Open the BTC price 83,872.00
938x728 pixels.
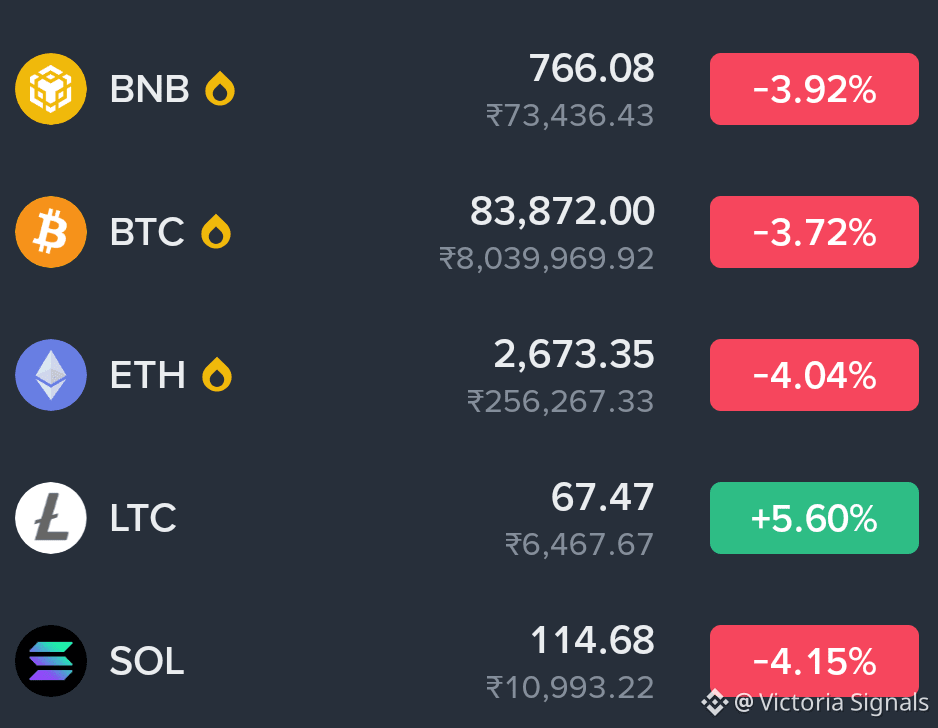point(562,211)
